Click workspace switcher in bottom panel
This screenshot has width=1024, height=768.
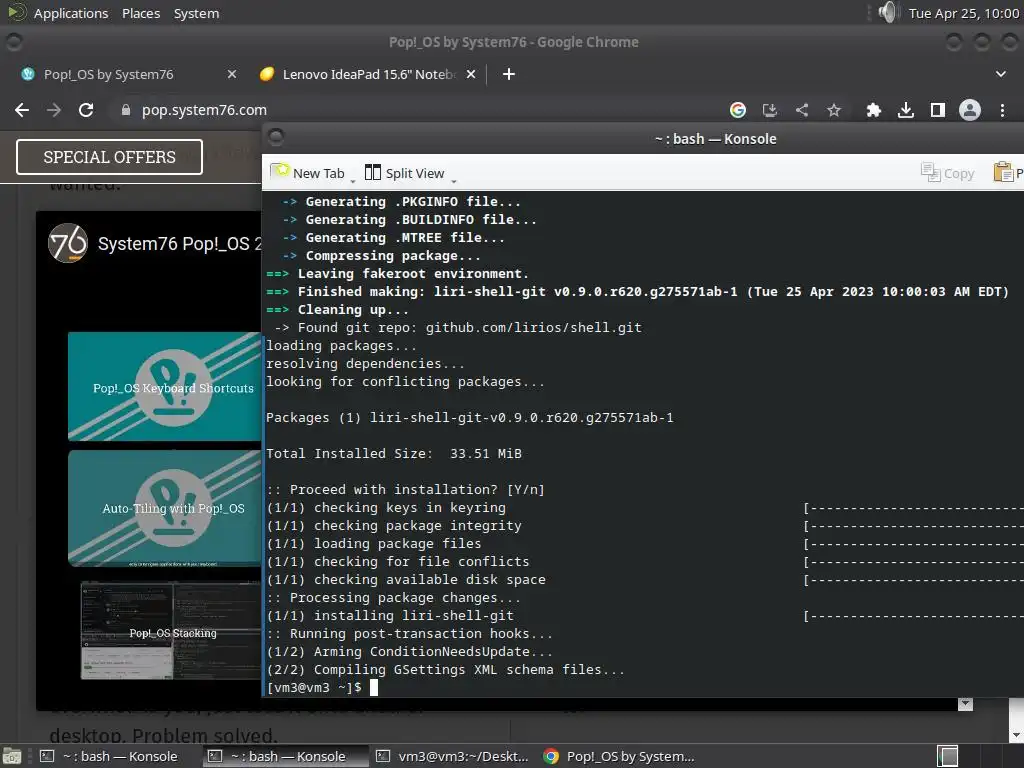click(x=948, y=756)
